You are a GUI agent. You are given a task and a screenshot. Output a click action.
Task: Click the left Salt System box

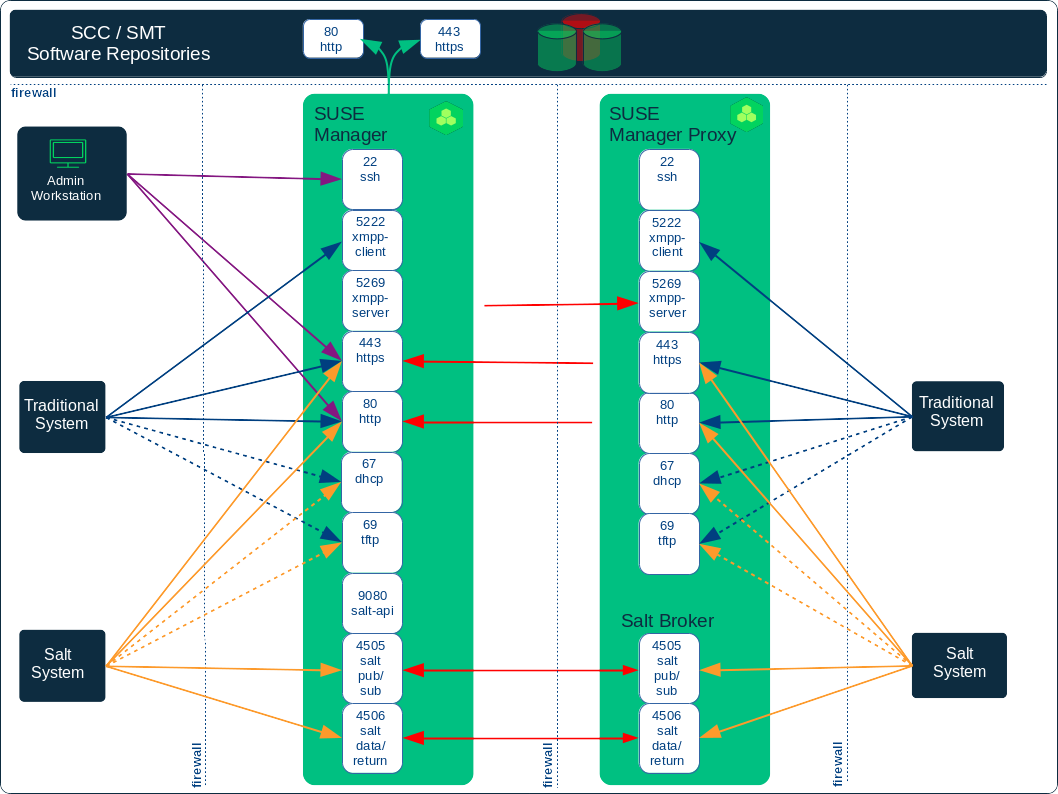coord(62,665)
